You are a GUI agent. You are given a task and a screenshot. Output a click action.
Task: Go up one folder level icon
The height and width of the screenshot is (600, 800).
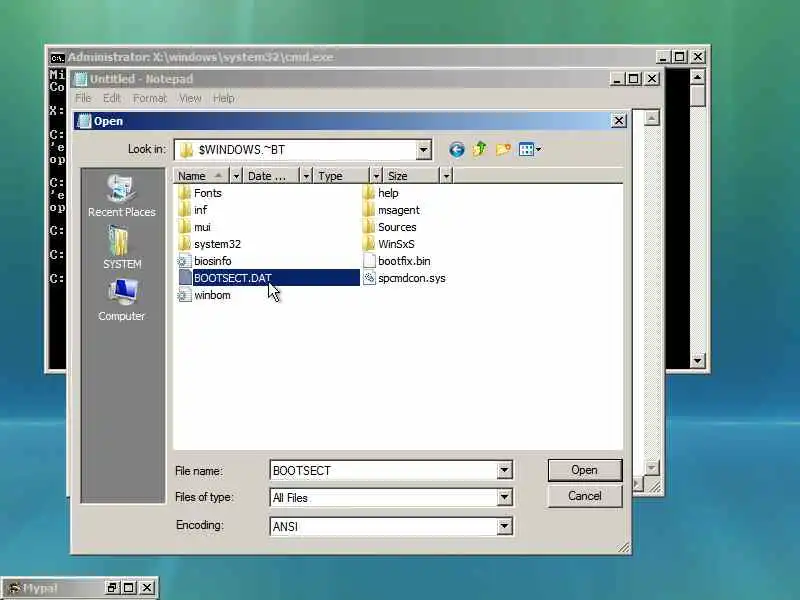click(x=480, y=149)
